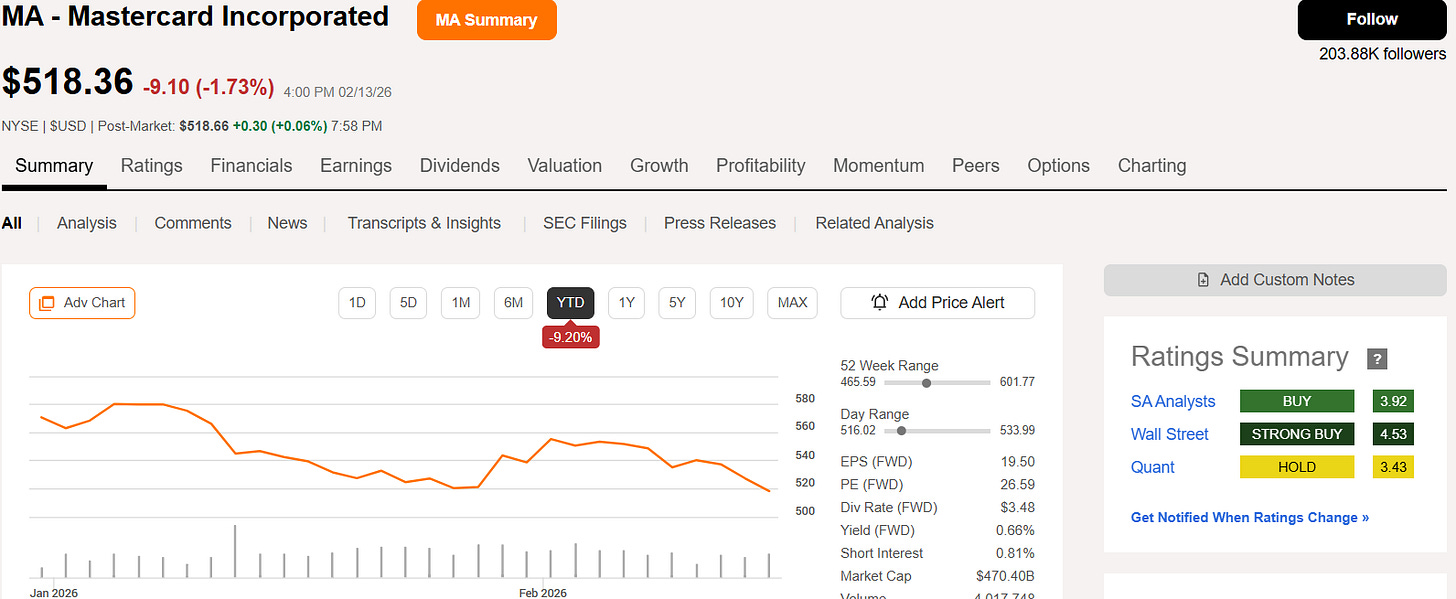Filter the feed by News

[287, 223]
